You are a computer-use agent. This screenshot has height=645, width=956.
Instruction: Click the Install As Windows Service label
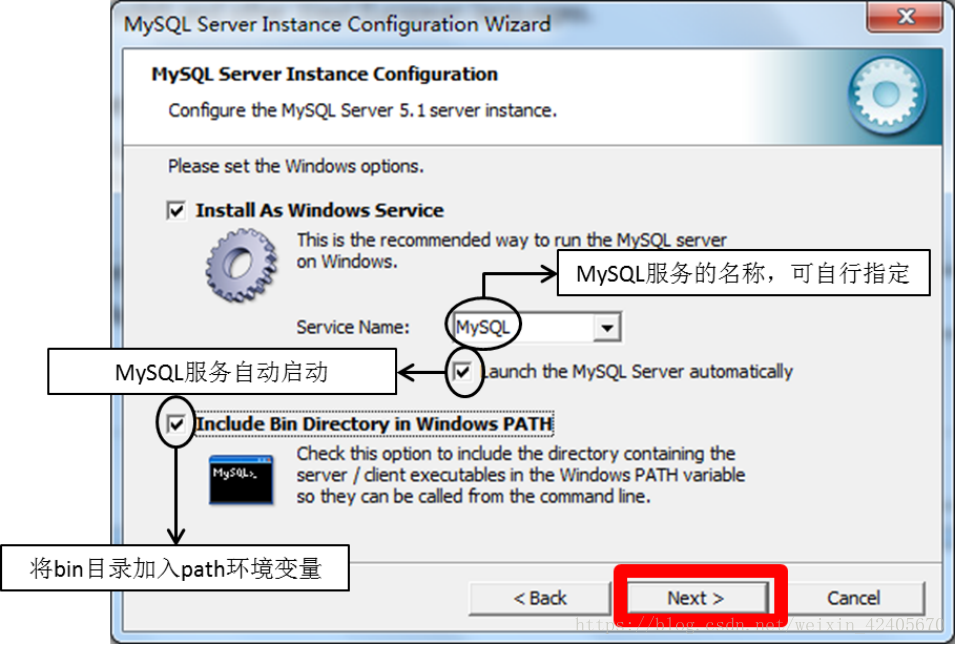coord(319,210)
